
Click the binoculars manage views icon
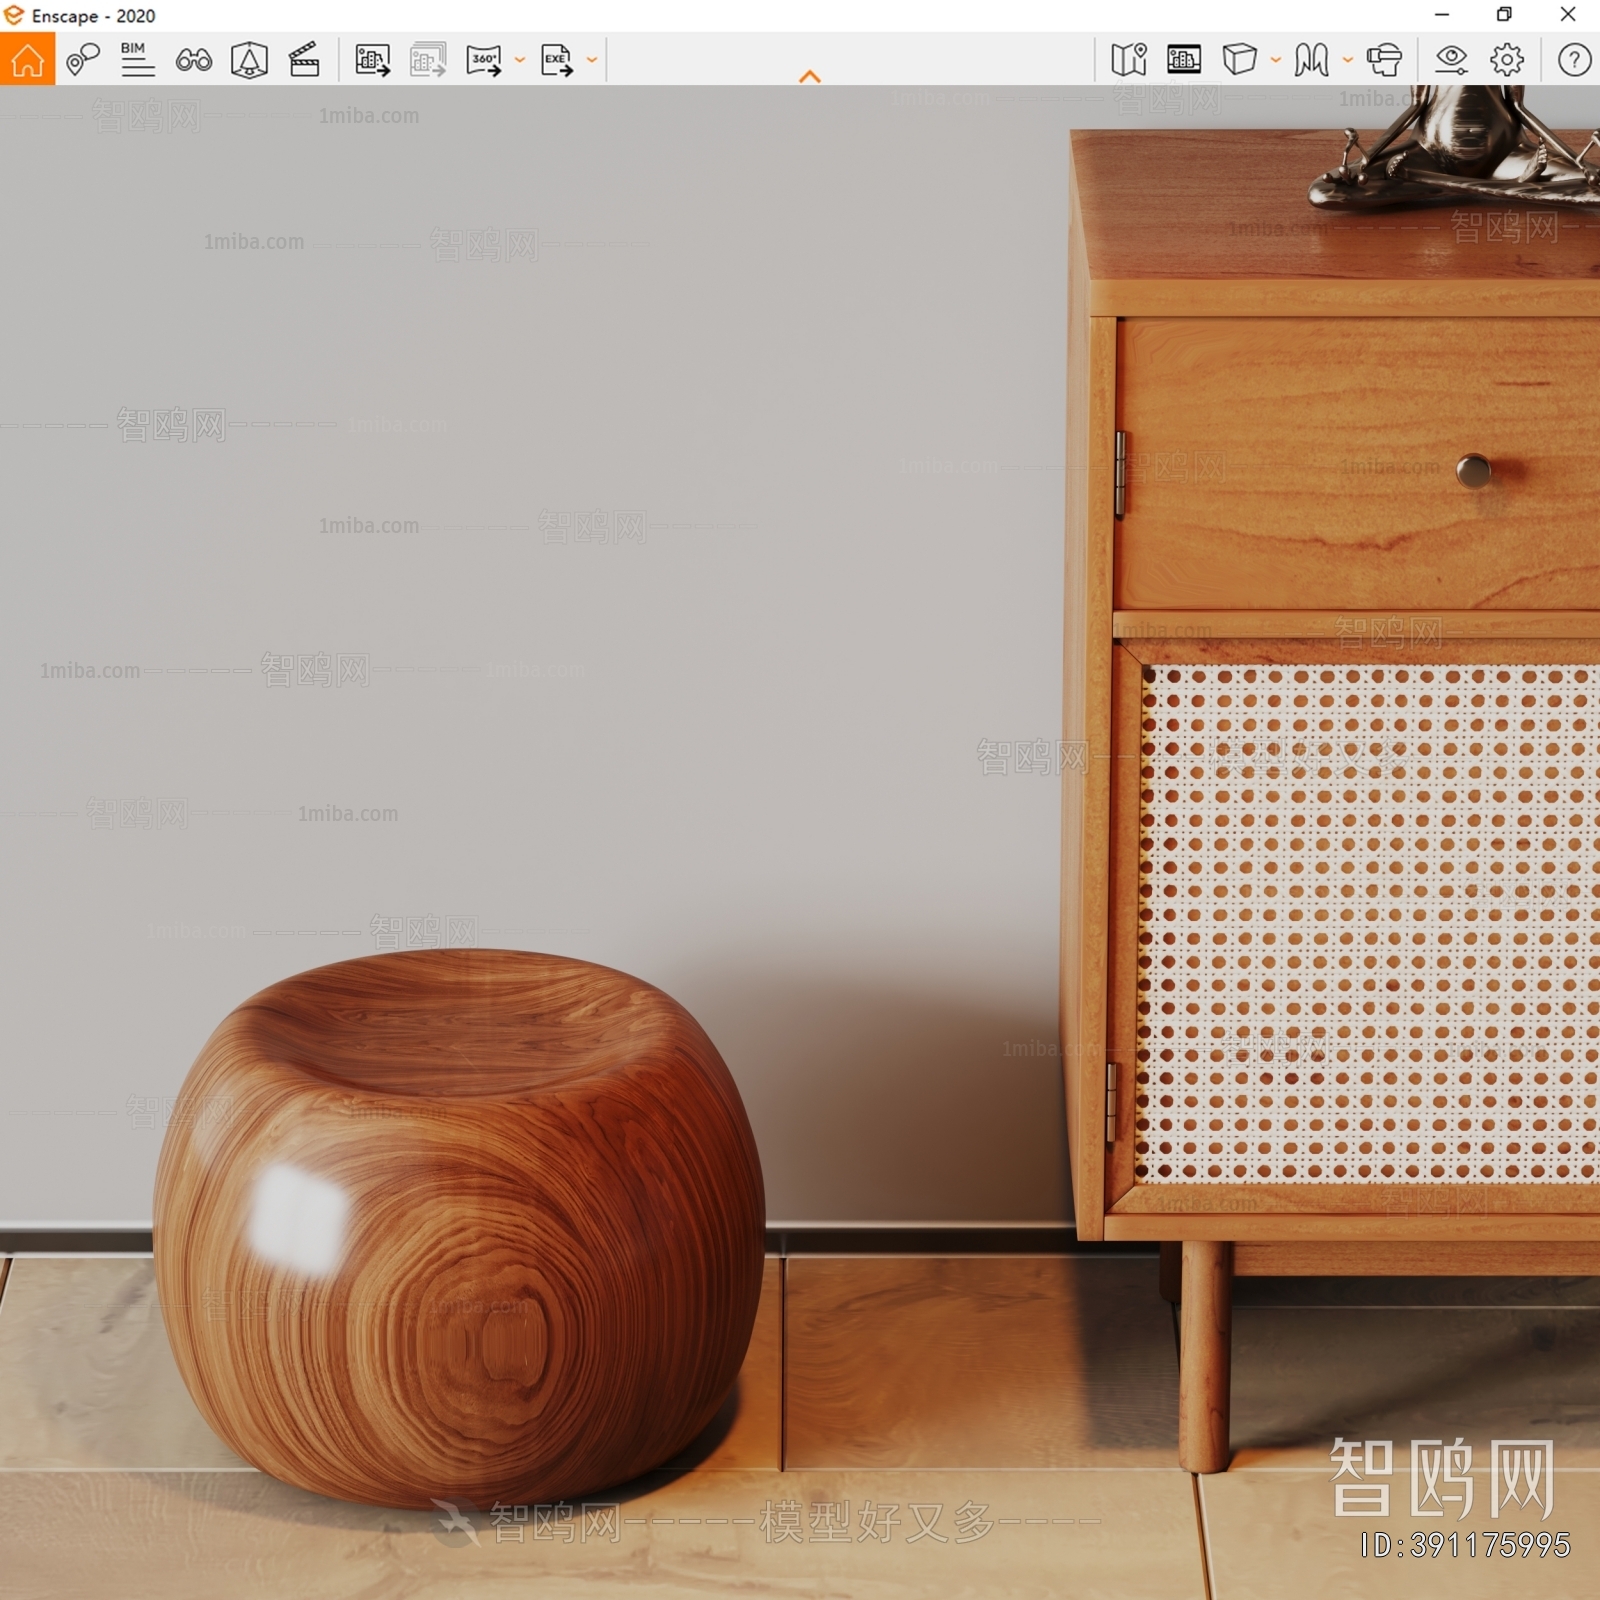pyautogui.click(x=193, y=60)
